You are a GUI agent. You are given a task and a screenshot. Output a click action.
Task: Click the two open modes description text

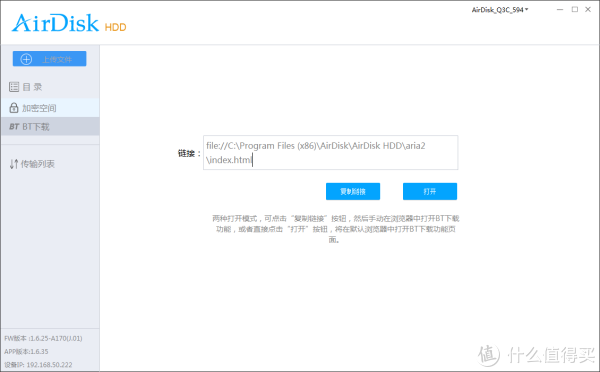[x=336, y=229]
